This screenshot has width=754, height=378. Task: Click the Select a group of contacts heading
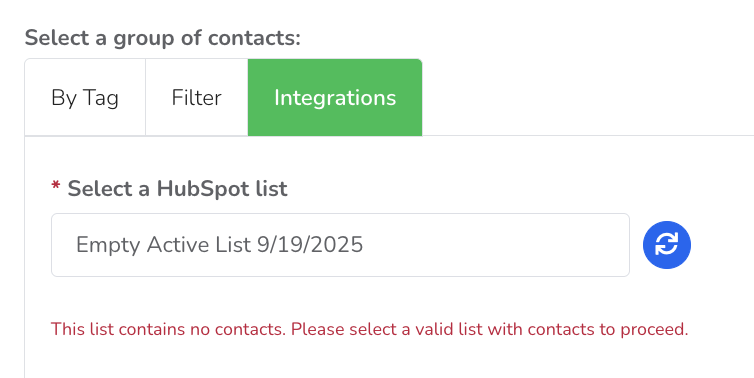[163, 38]
